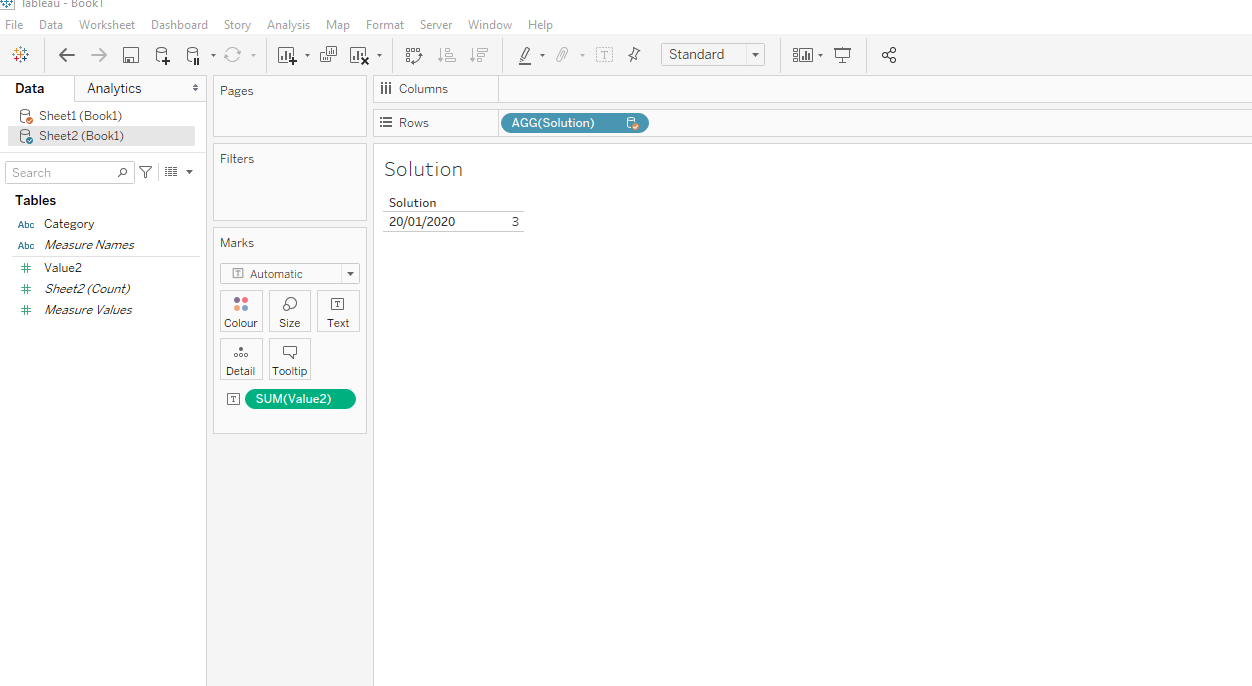1252x686 pixels.
Task: Open the Data pane tab menu arrow
Action: coord(196,88)
